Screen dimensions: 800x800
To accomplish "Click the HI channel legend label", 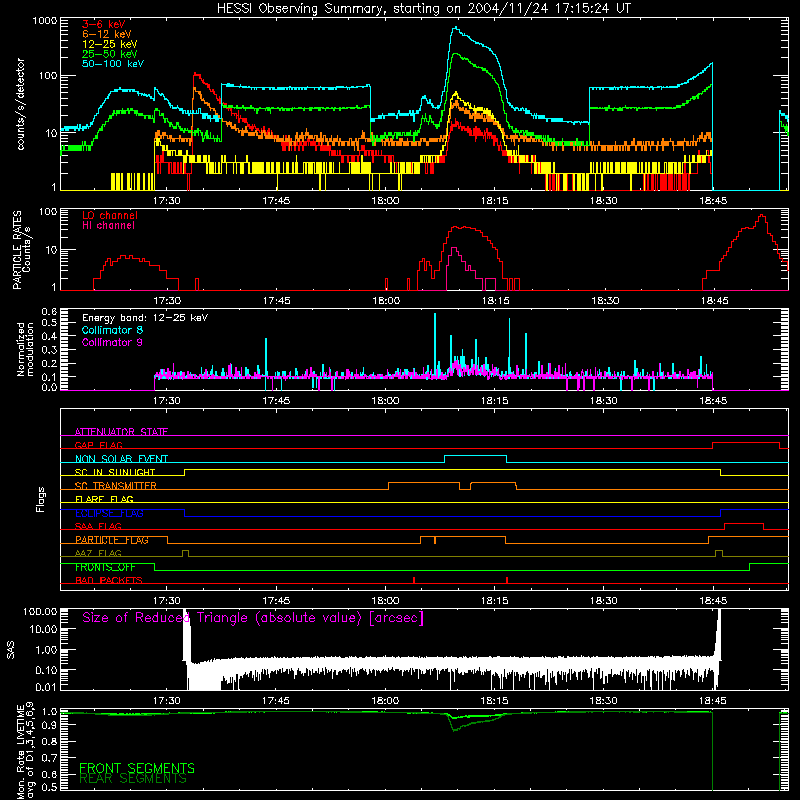I will coord(108,226).
